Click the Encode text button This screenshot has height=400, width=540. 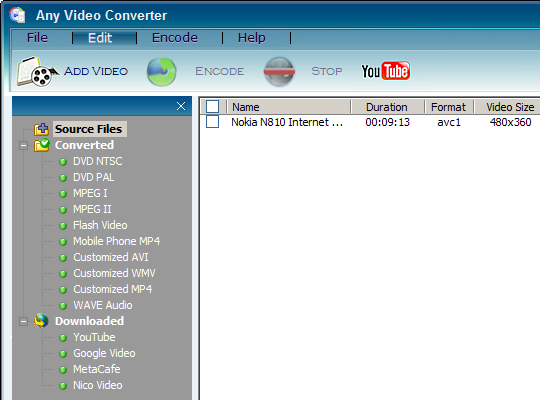tap(220, 71)
